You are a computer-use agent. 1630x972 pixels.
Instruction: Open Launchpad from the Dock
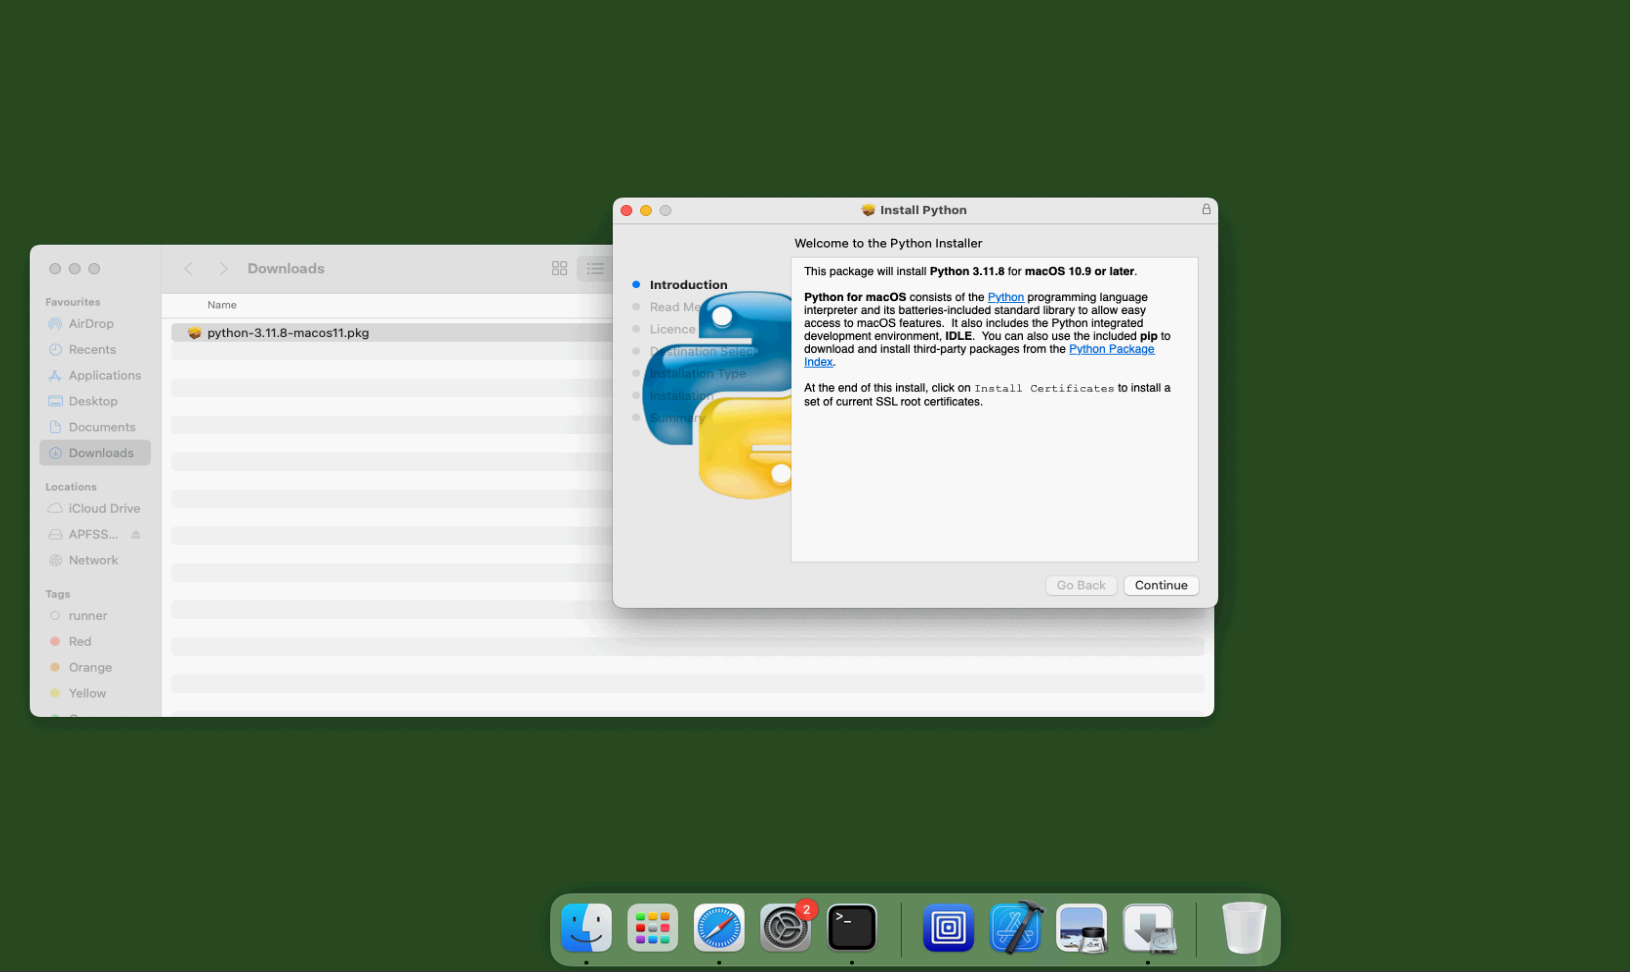pyautogui.click(x=652, y=927)
